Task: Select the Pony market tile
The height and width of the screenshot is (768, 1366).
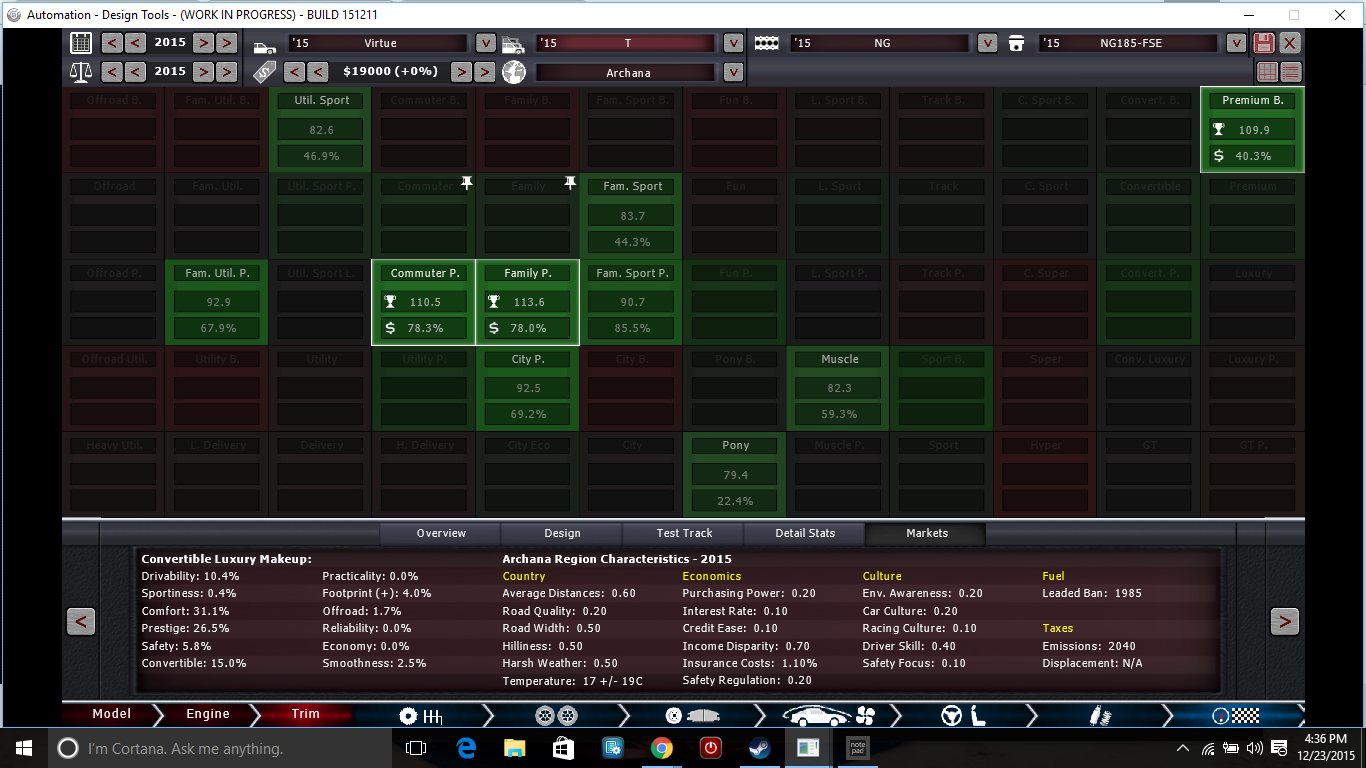Action: 736,474
